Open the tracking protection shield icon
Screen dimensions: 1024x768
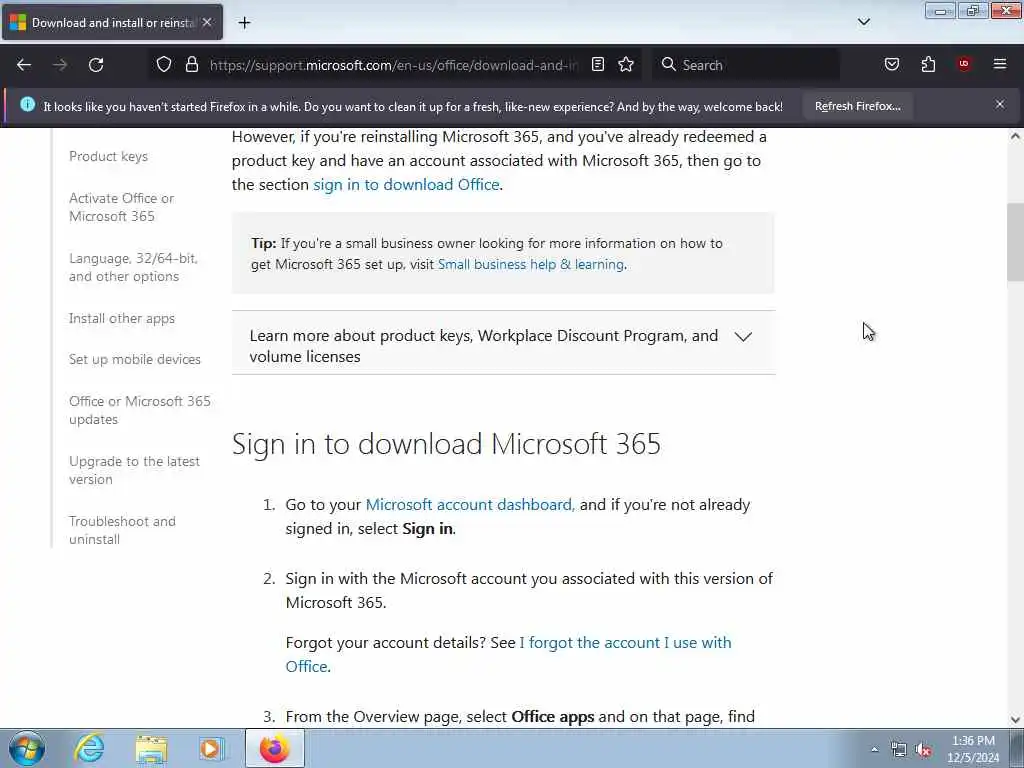(164, 64)
